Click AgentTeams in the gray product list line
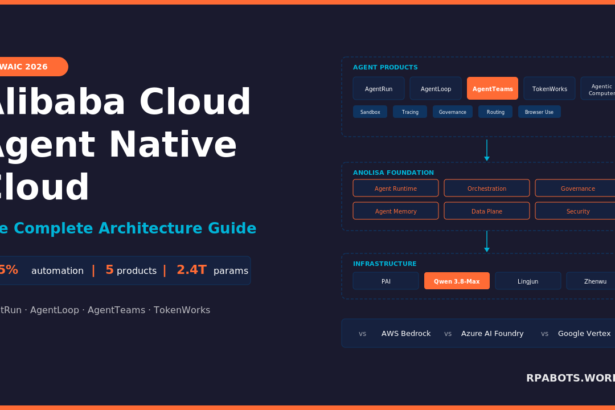This screenshot has width=615, height=410. tap(116, 310)
